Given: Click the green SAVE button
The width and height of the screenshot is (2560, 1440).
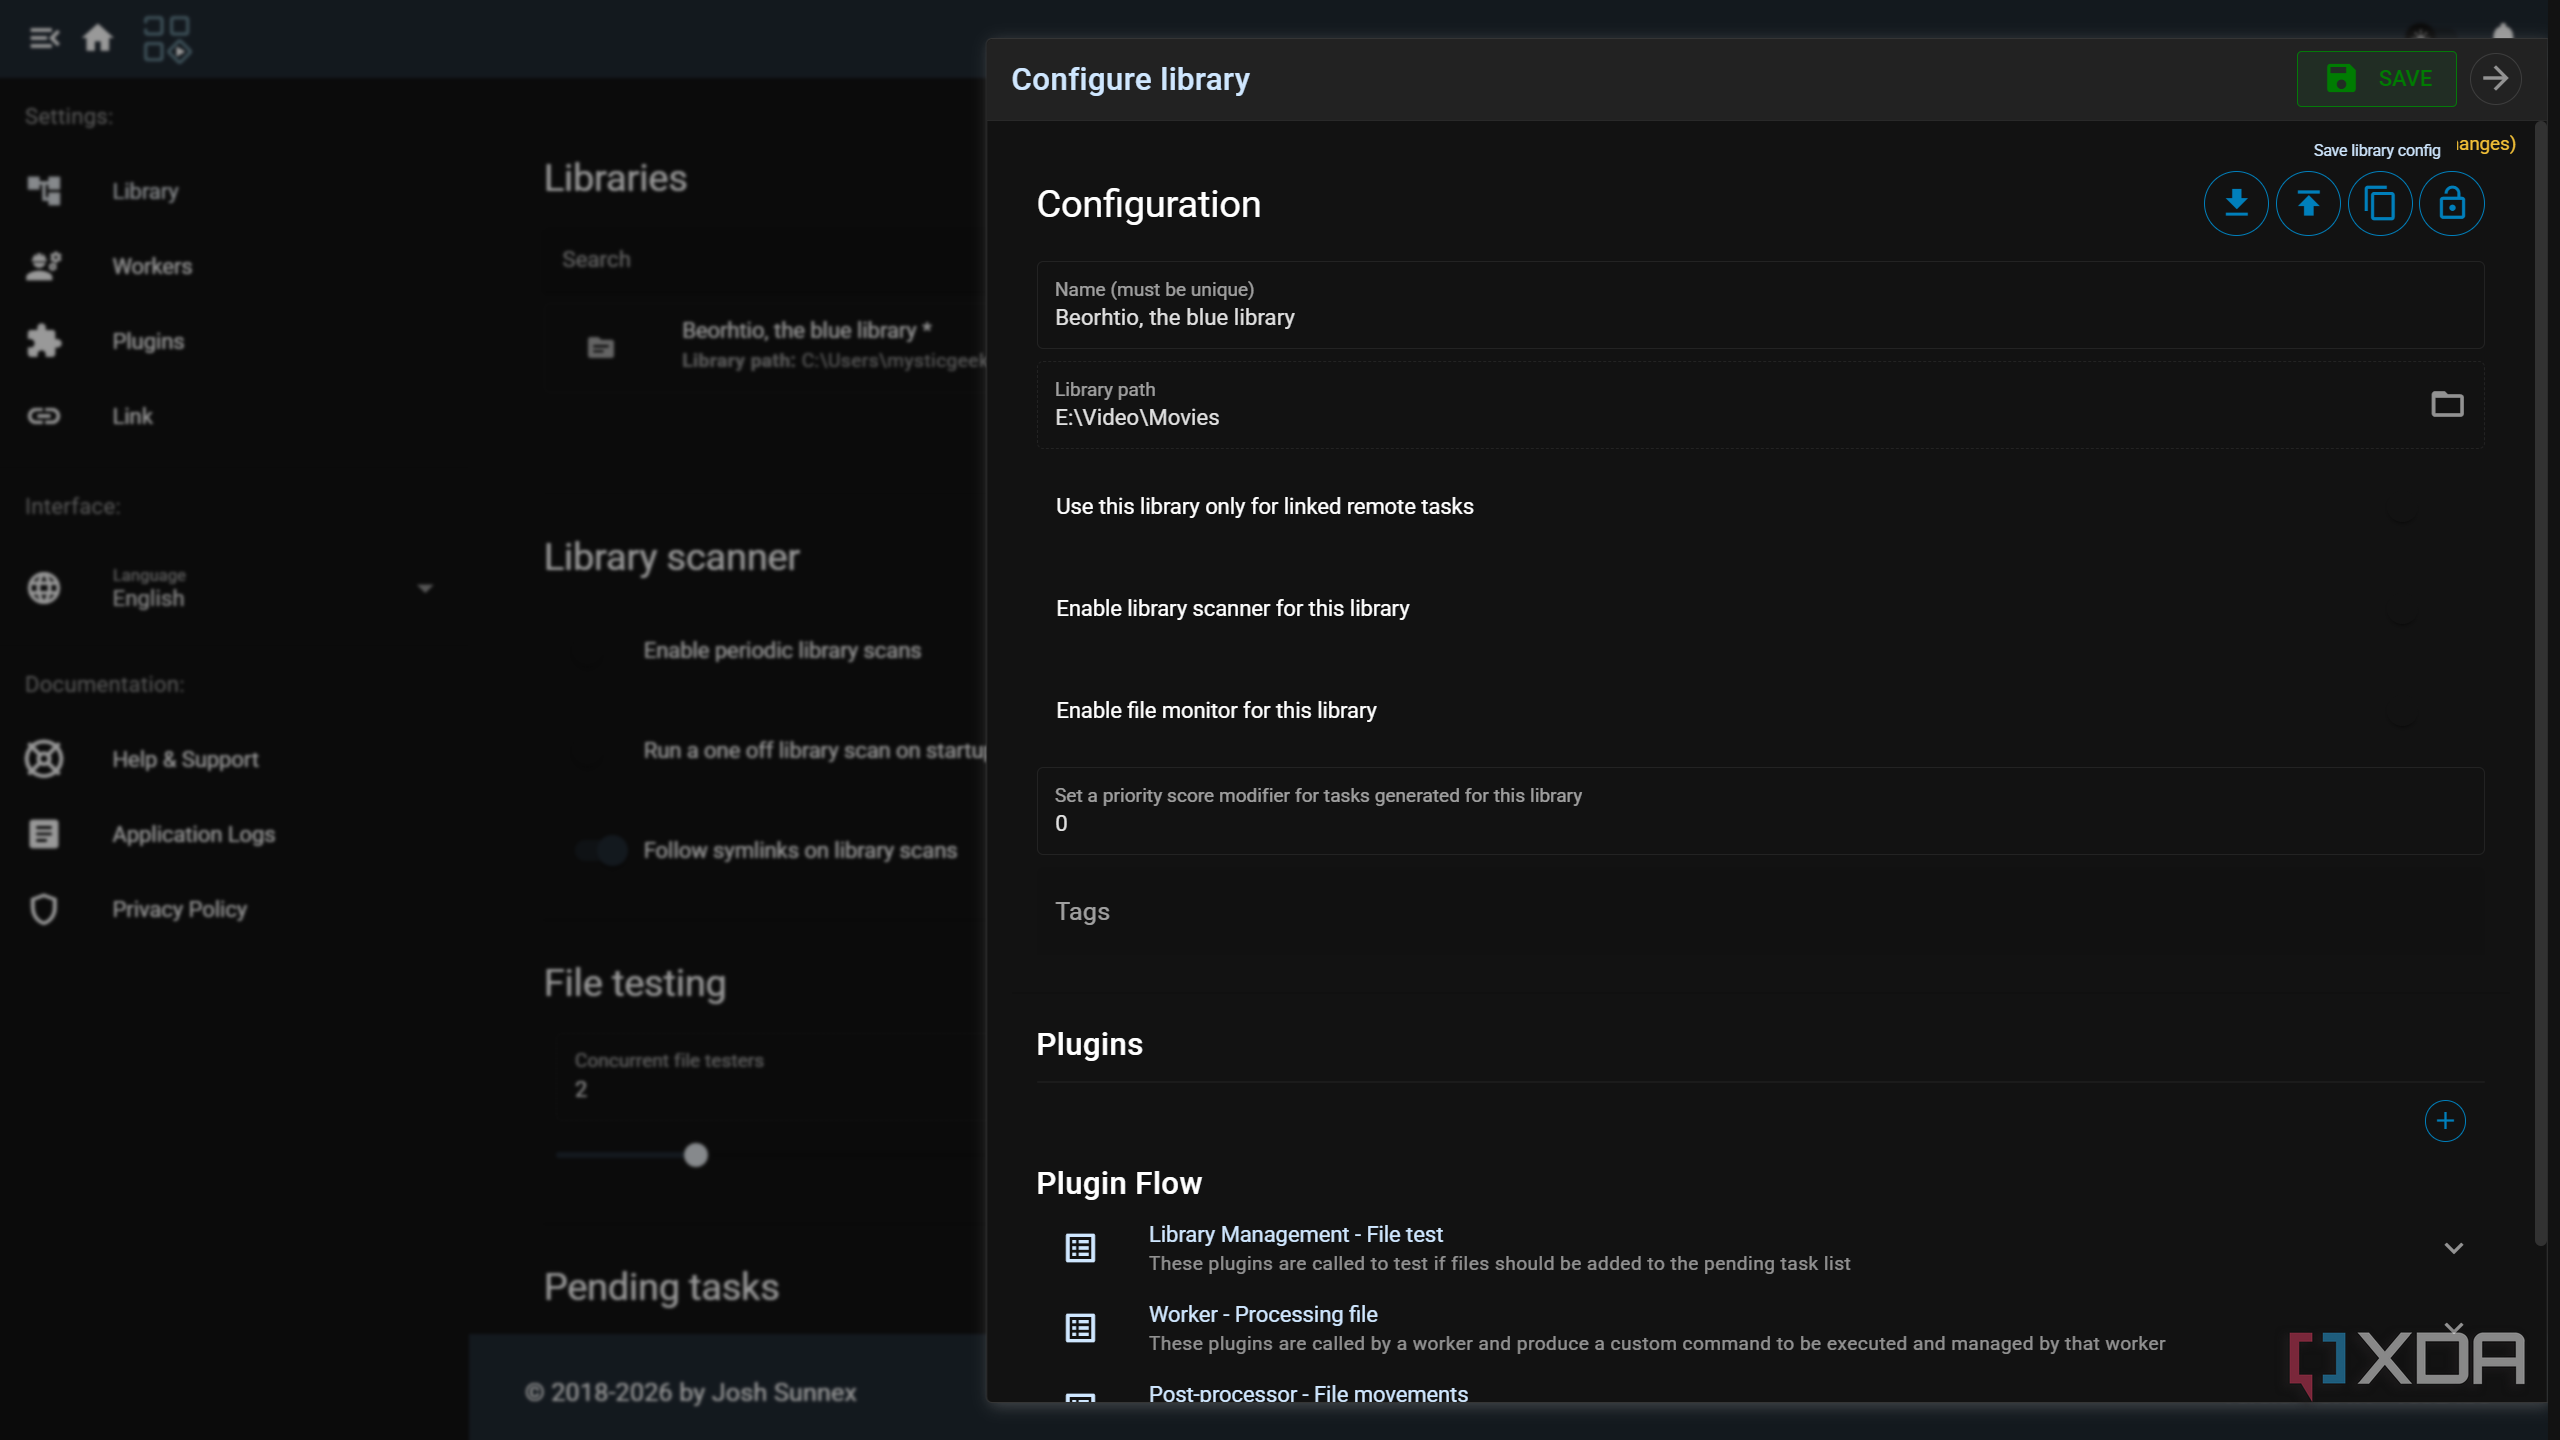Looking at the screenshot, I should coord(2376,78).
